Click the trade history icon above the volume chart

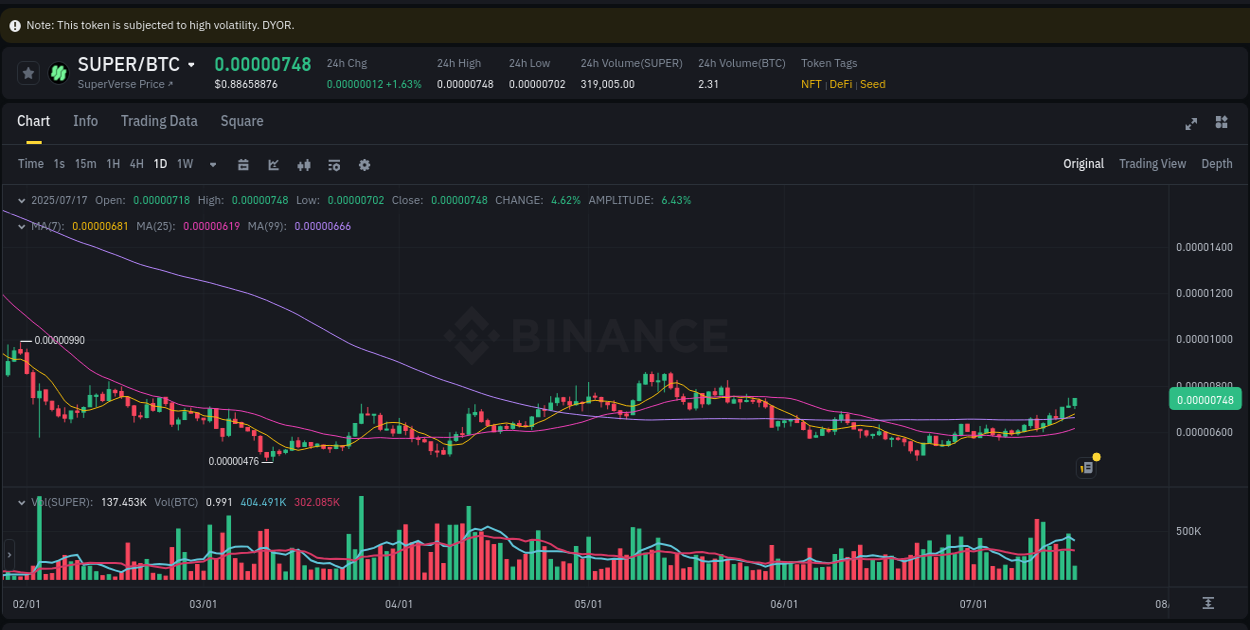point(1085,467)
